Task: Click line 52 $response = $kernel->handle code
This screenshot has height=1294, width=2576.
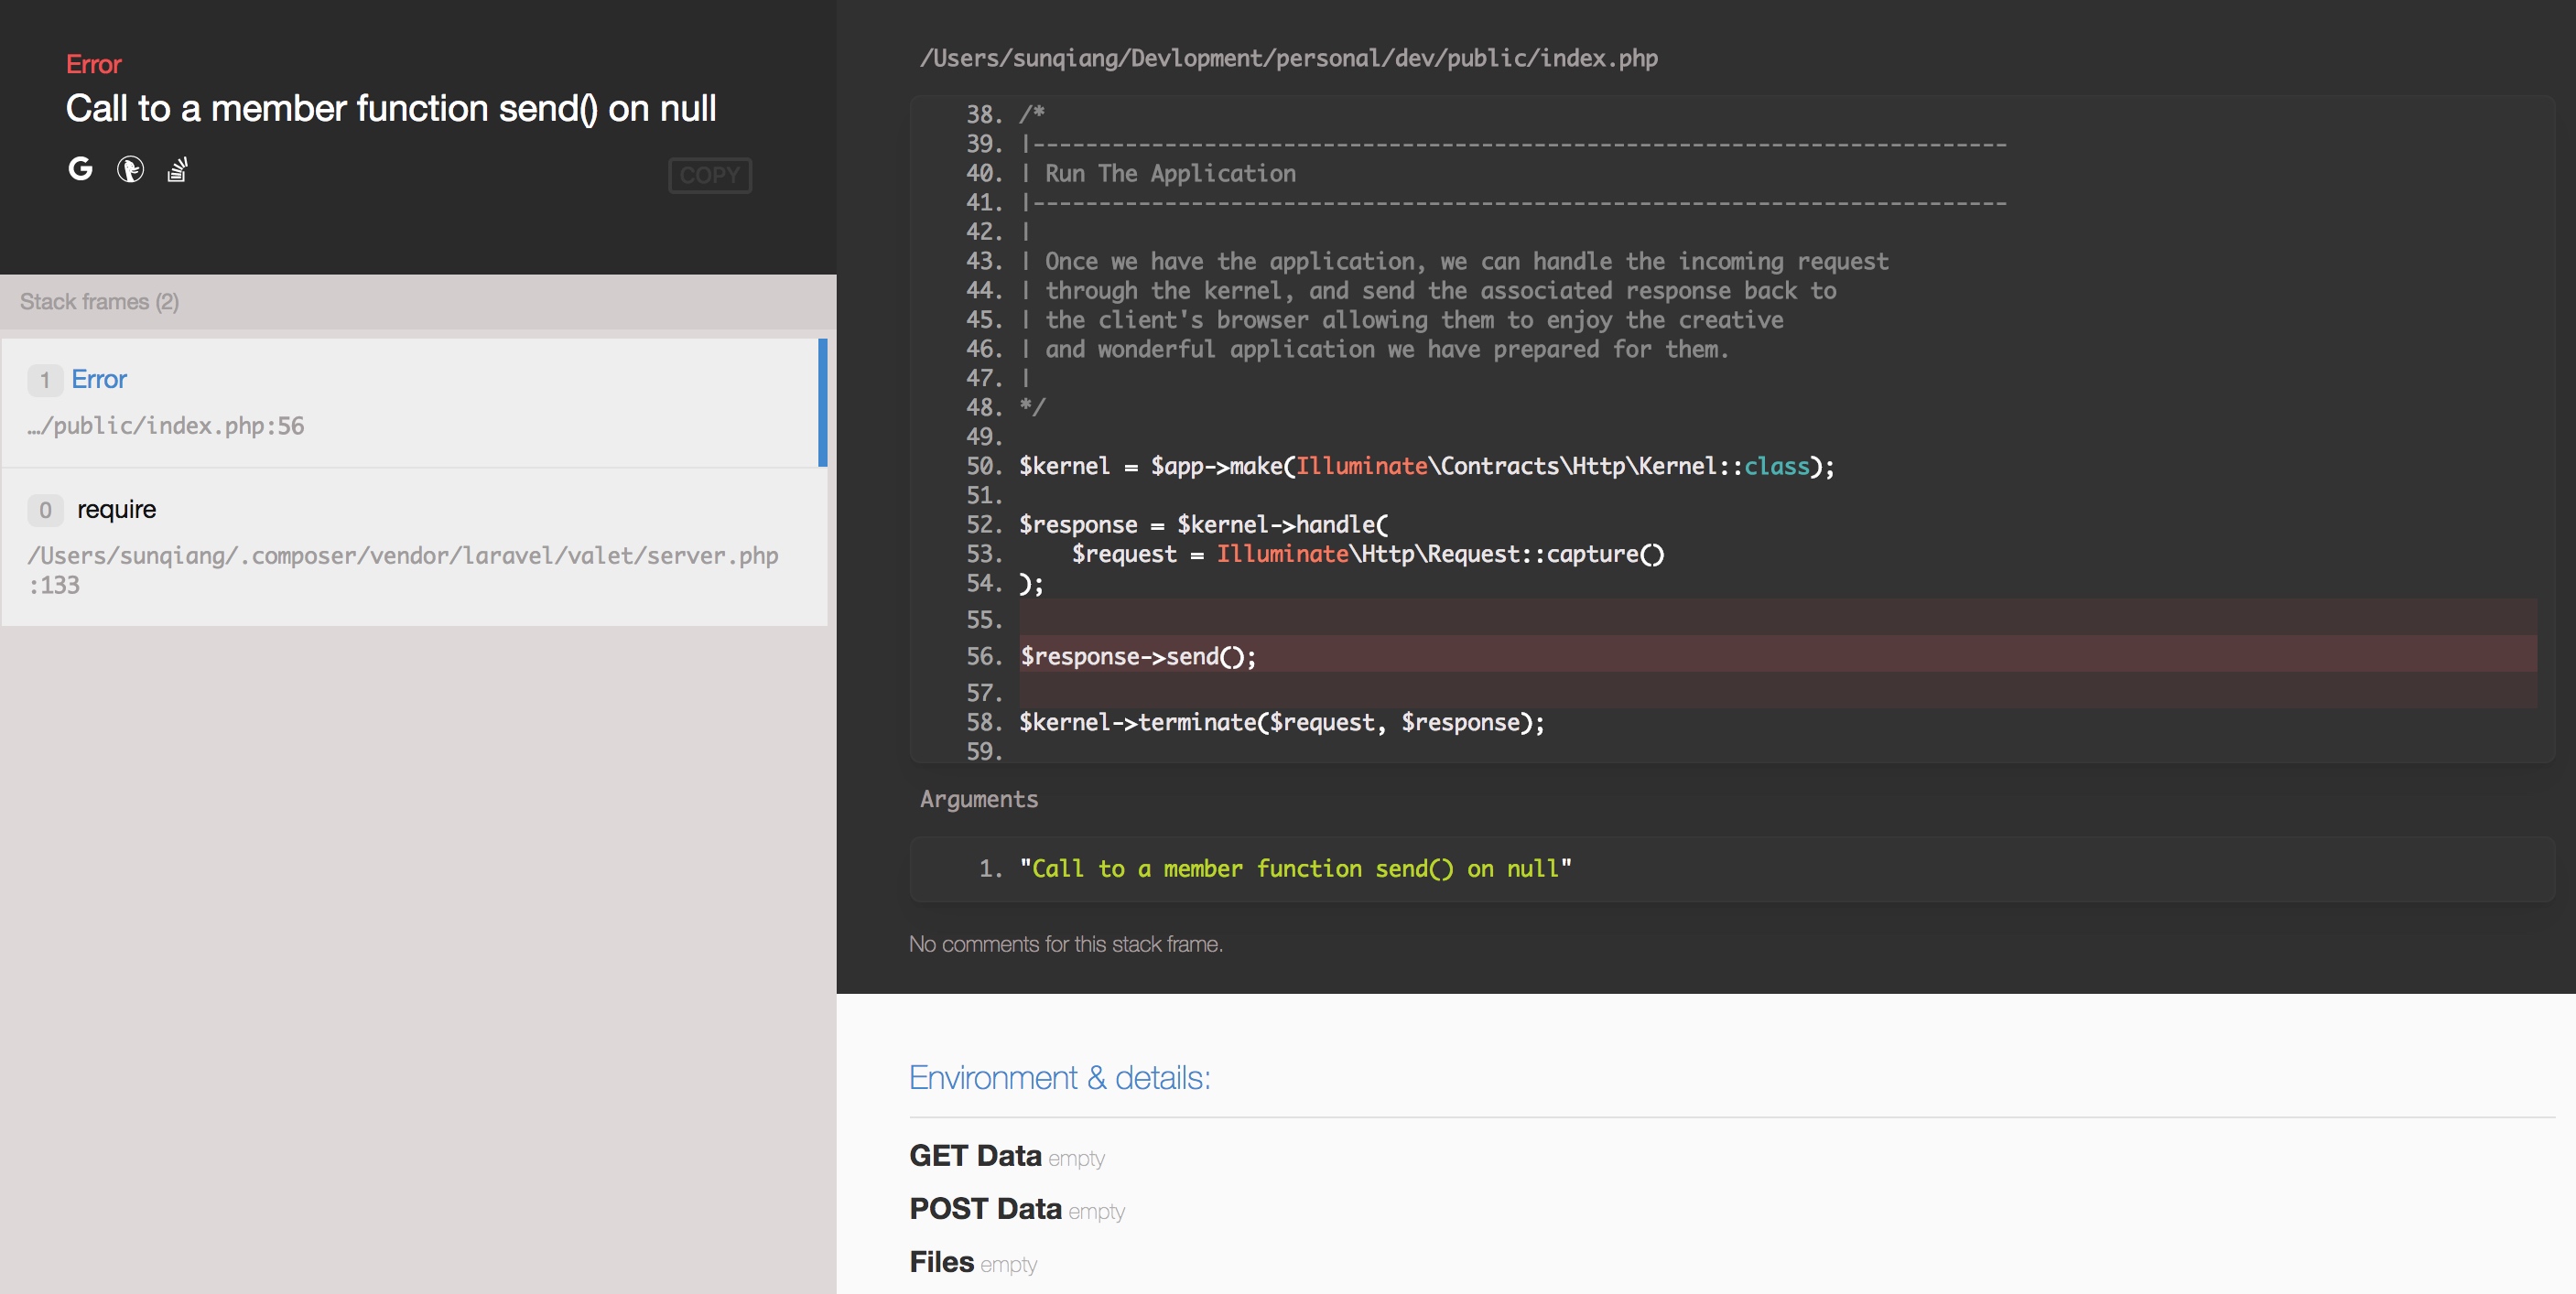Action: coord(1203,524)
